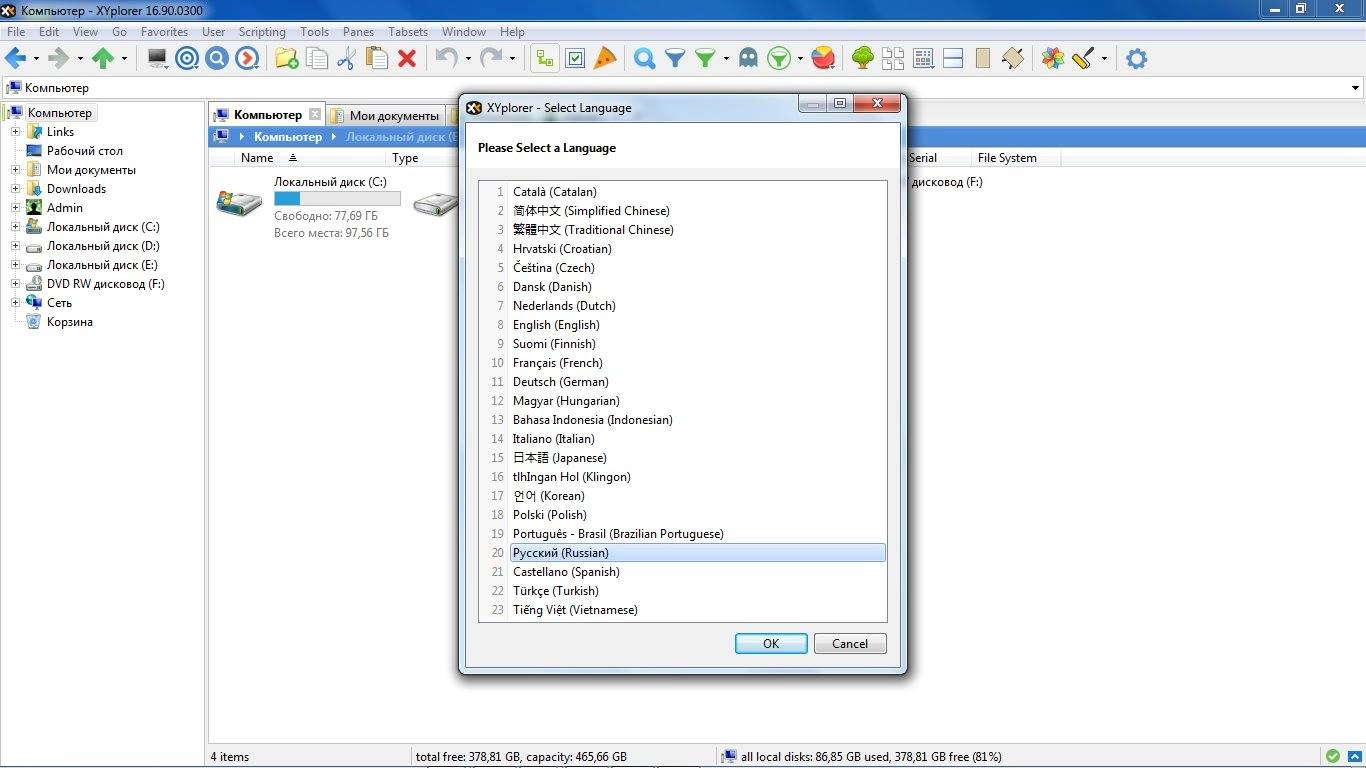Screen dimensions: 1366x768
Task: Open address bar dropdown arrow
Action: pos(1356,88)
